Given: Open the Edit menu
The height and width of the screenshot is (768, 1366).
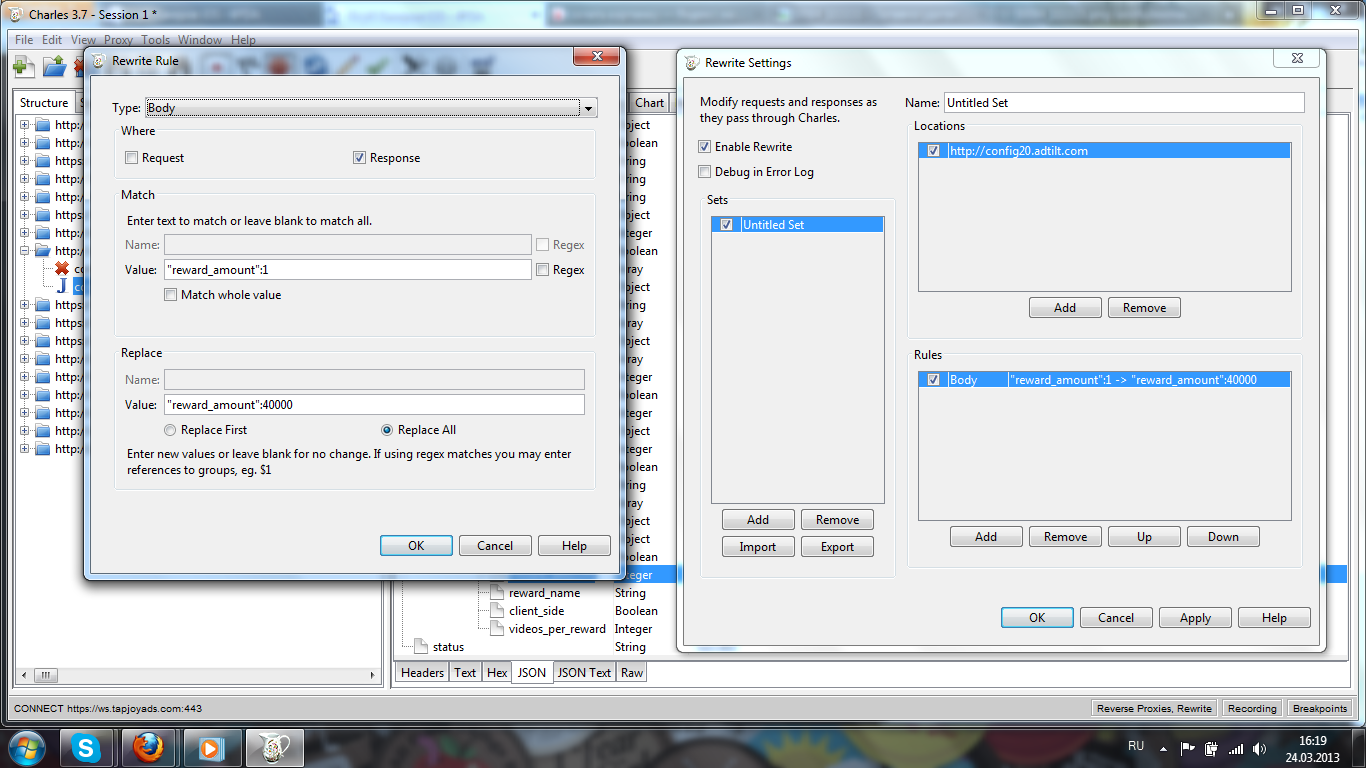Looking at the screenshot, I should [x=52, y=40].
